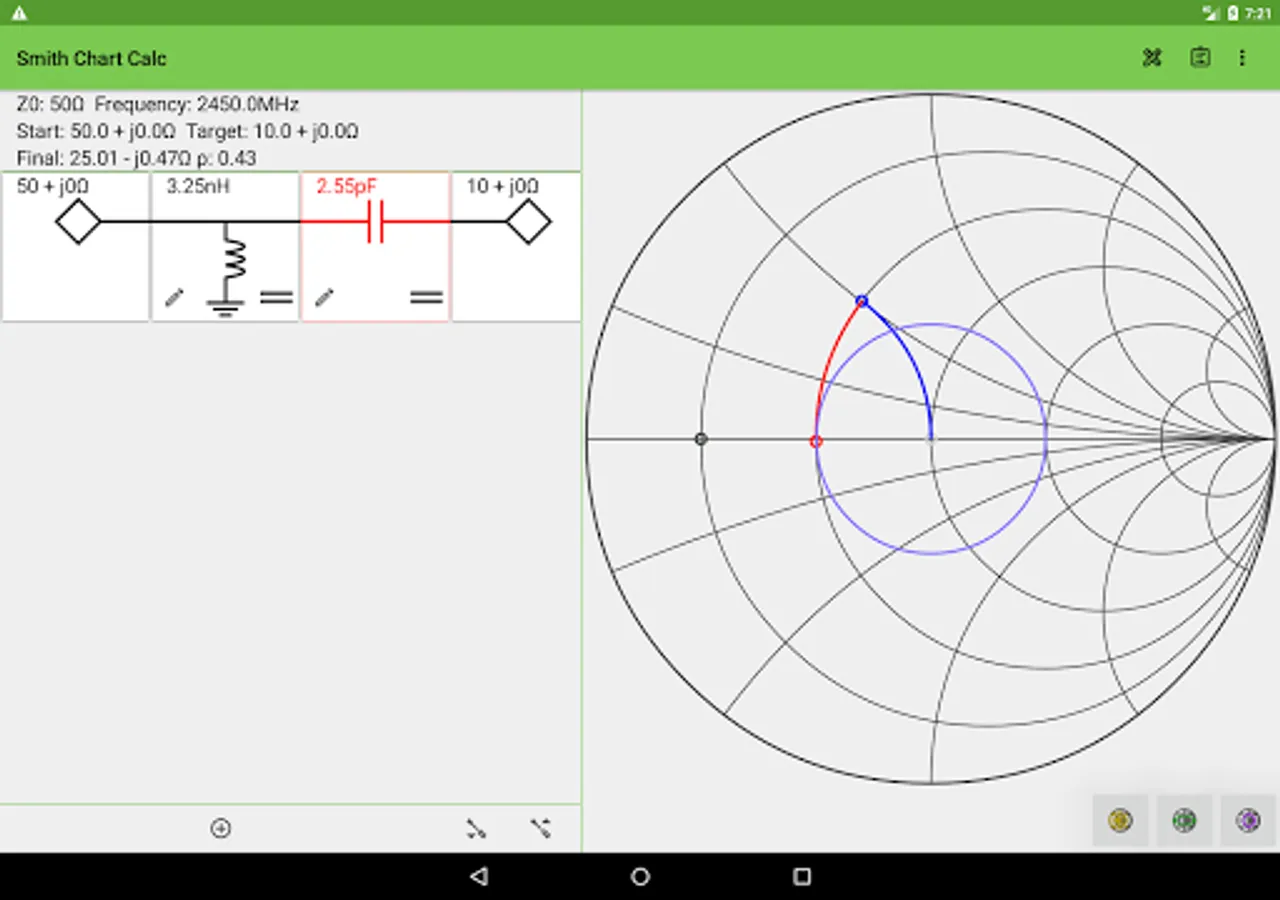1280x900 pixels.
Task: Tap the Final impedance result line
Action: click(x=137, y=158)
